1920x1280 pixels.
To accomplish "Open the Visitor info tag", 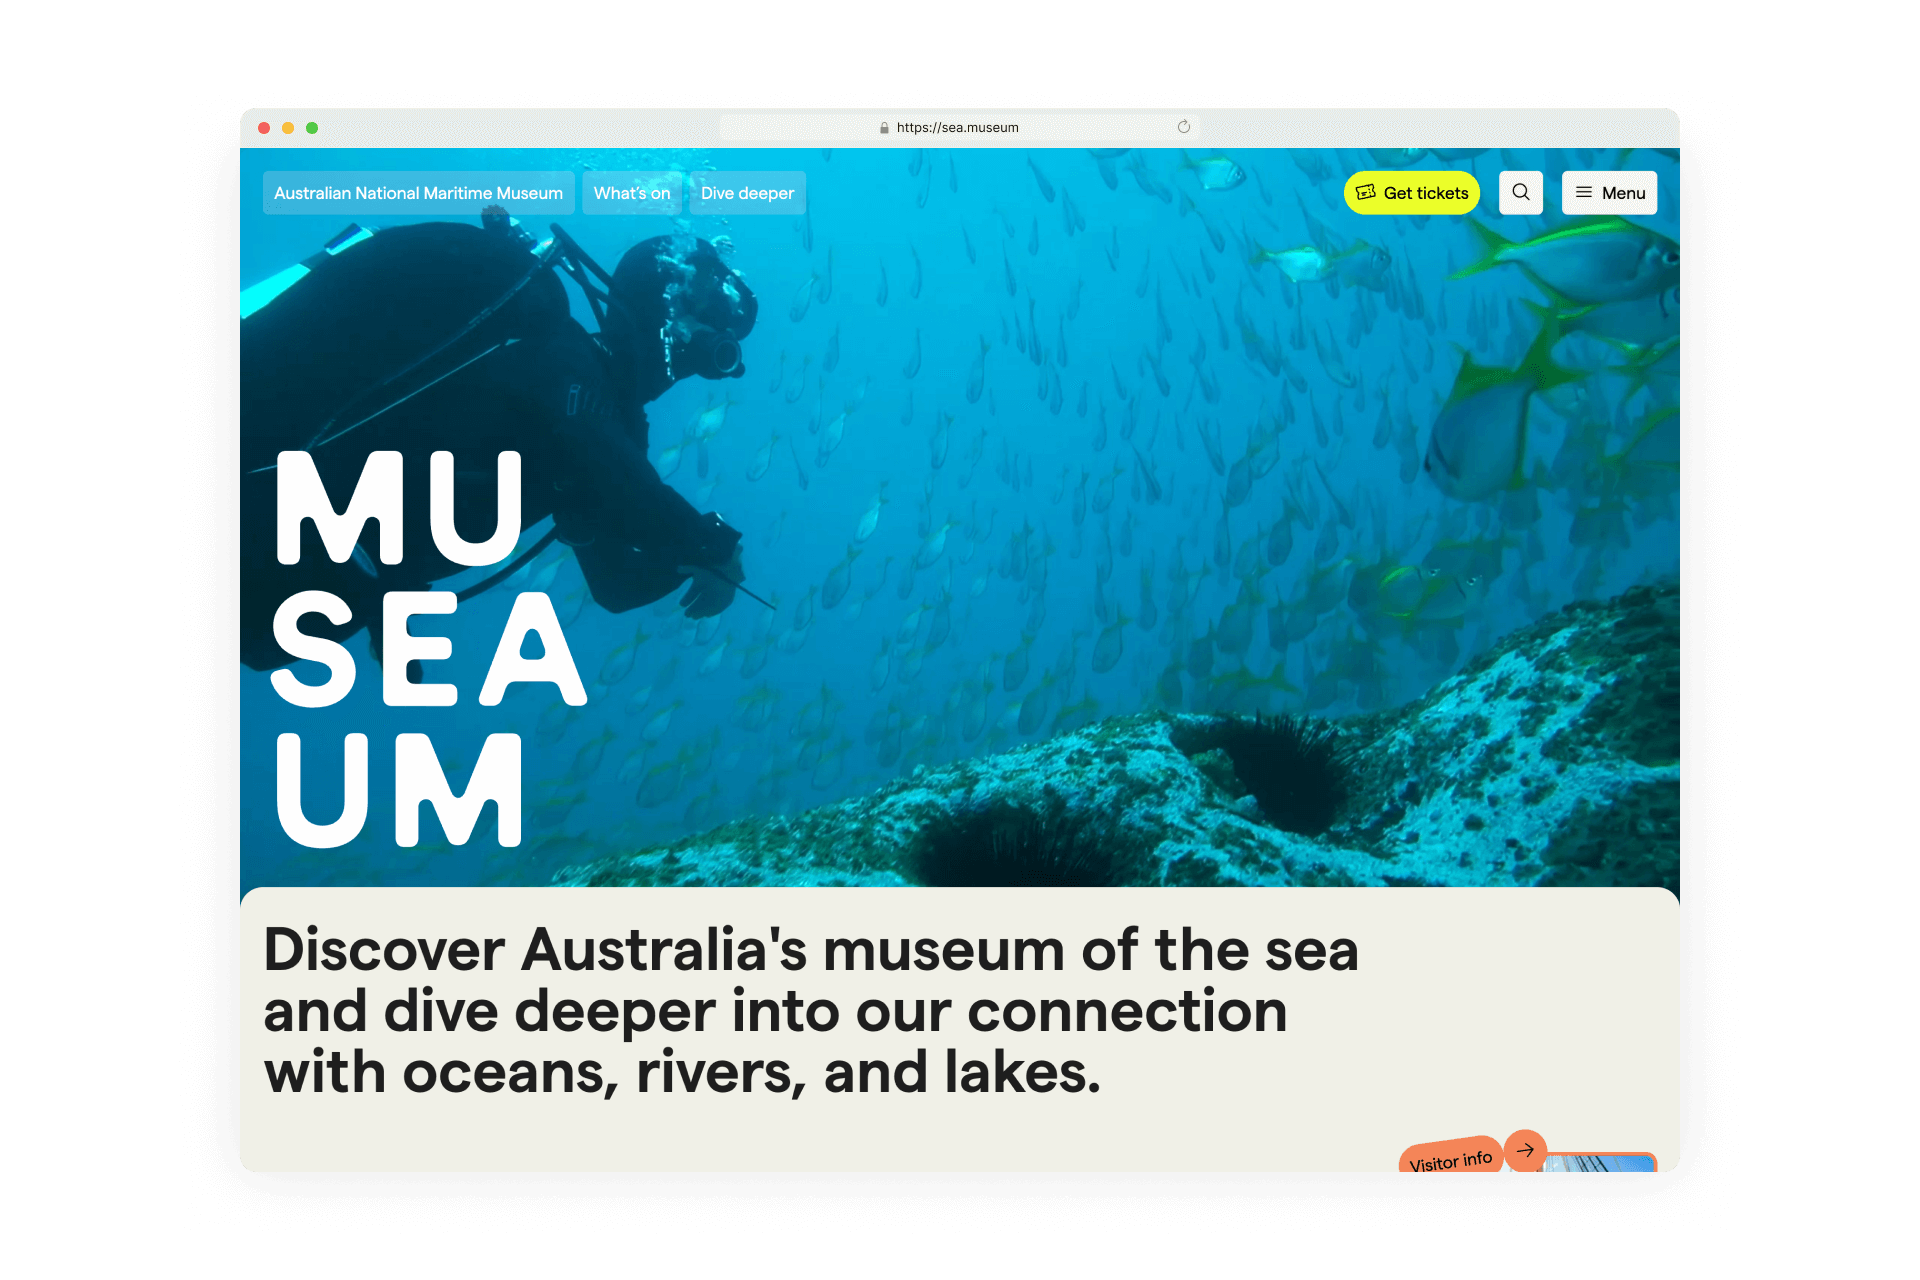I will coord(1450,1158).
